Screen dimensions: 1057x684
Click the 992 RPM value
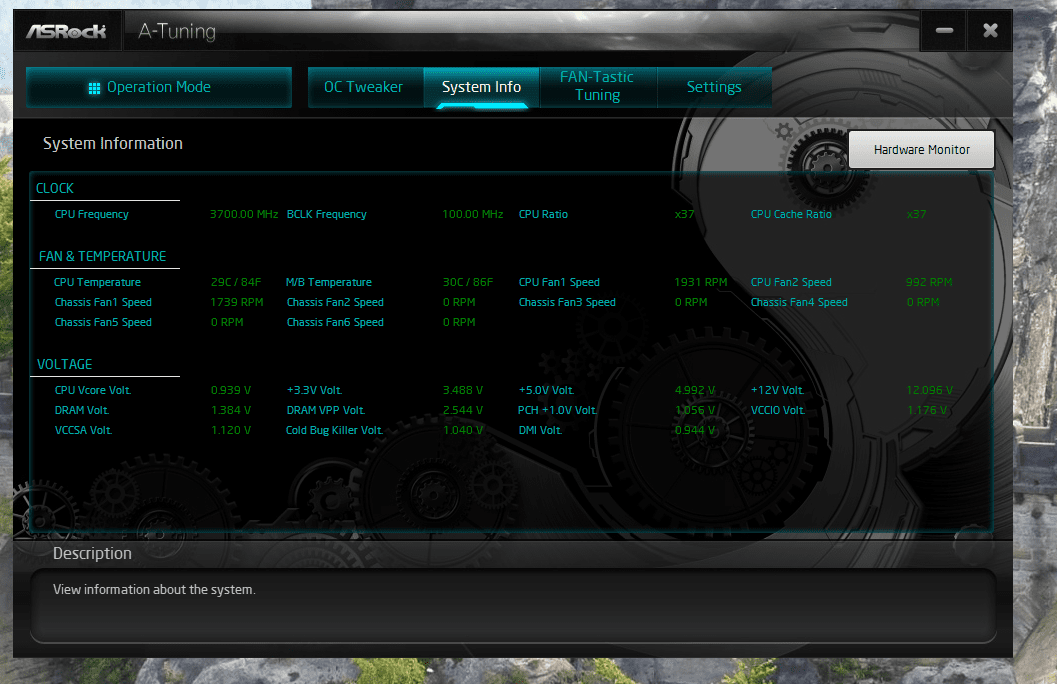[x=929, y=282]
